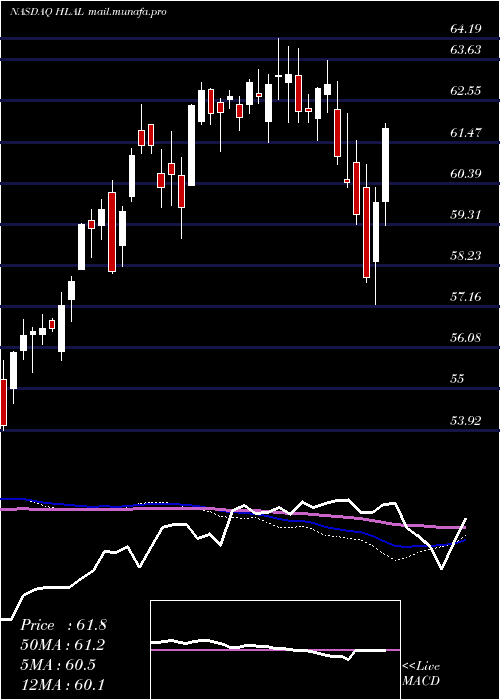The width and height of the screenshot is (500, 700).
Task: Click the 58.23 price axis label
Action: pyautogui.click(x=466, y=255)
